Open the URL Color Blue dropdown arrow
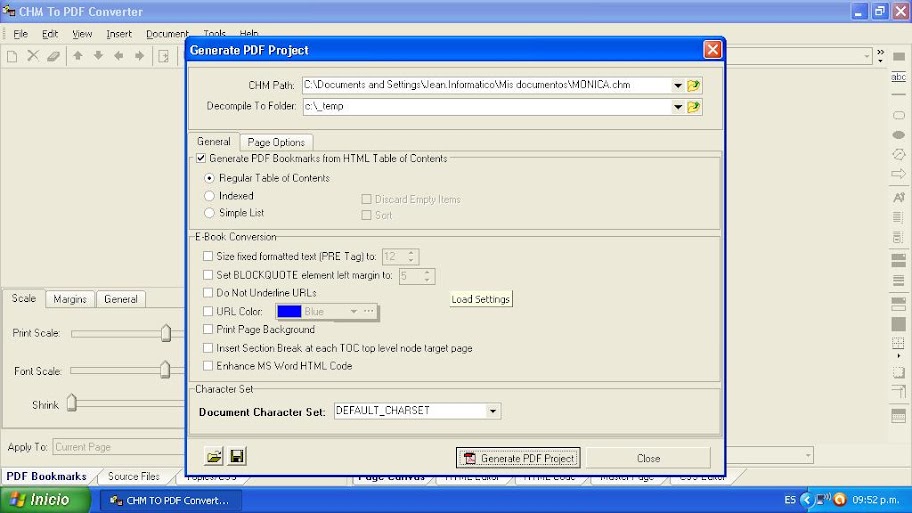Viewport: 912px width, 513px height. (354, 312)
